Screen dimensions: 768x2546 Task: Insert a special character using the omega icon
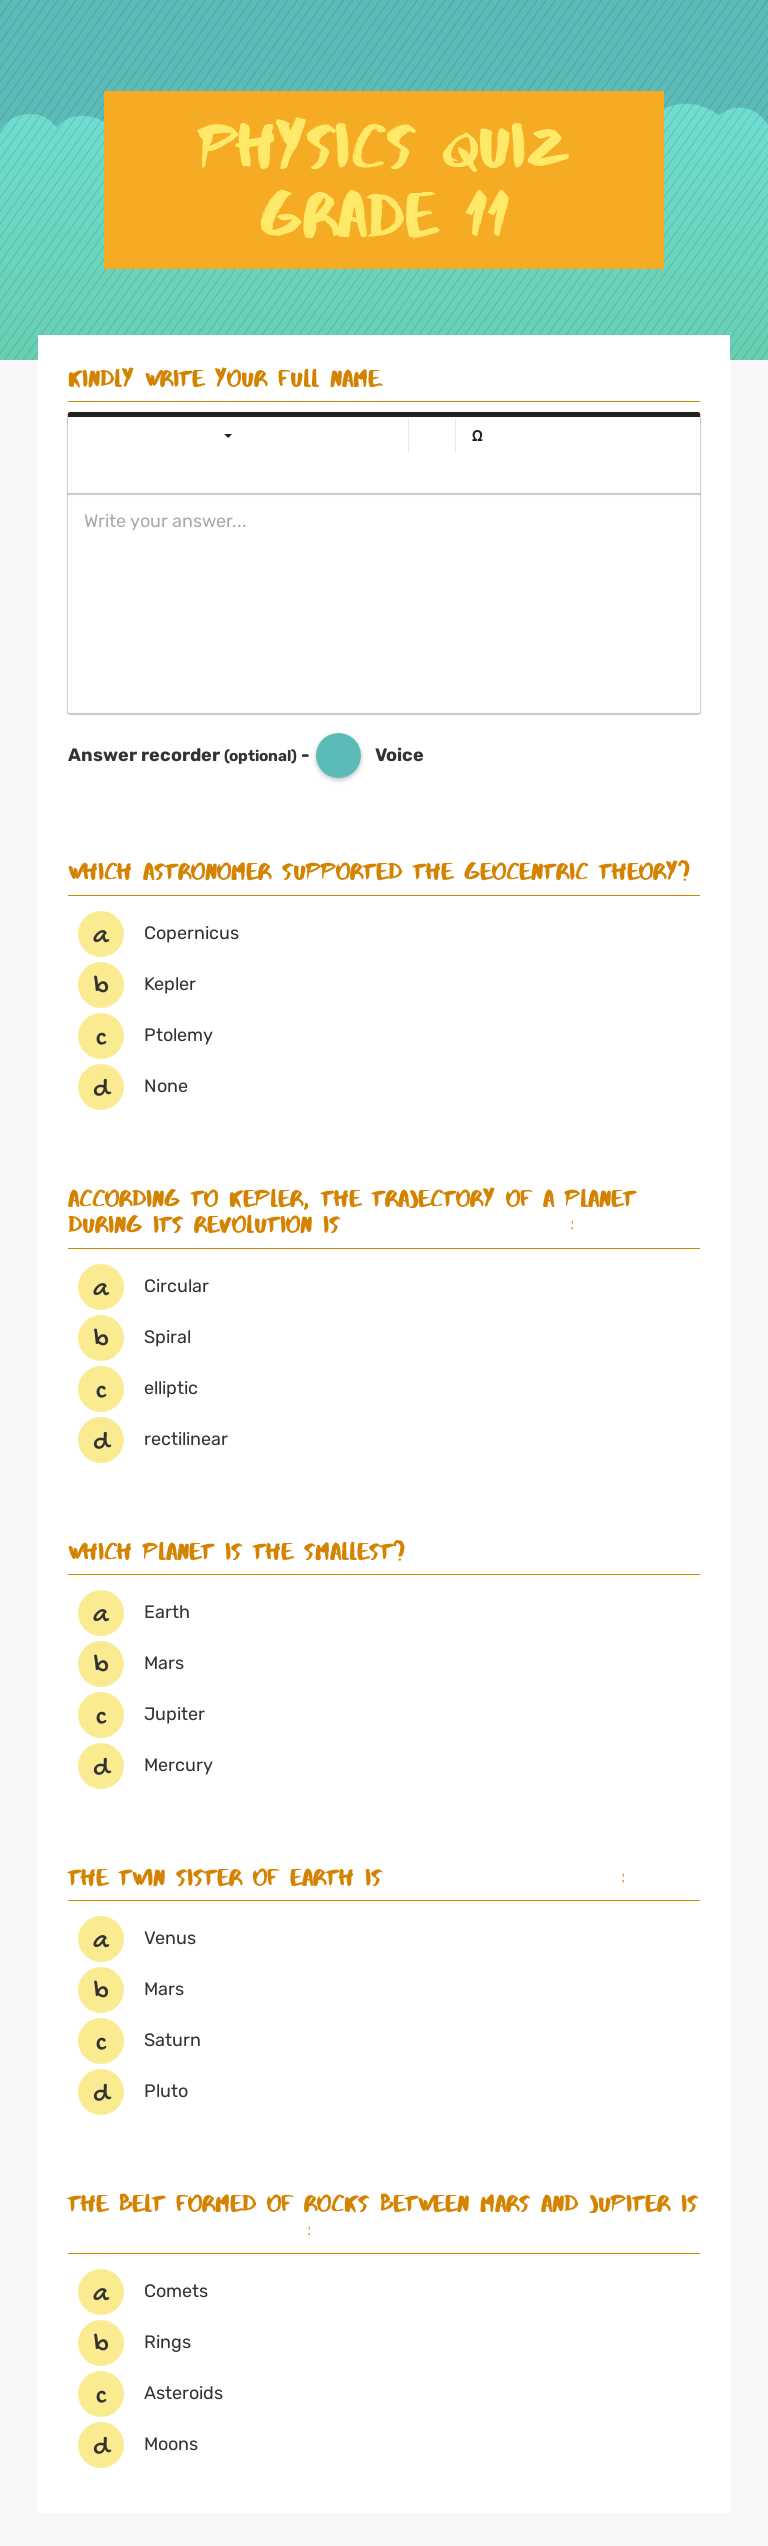coord(477,435)
